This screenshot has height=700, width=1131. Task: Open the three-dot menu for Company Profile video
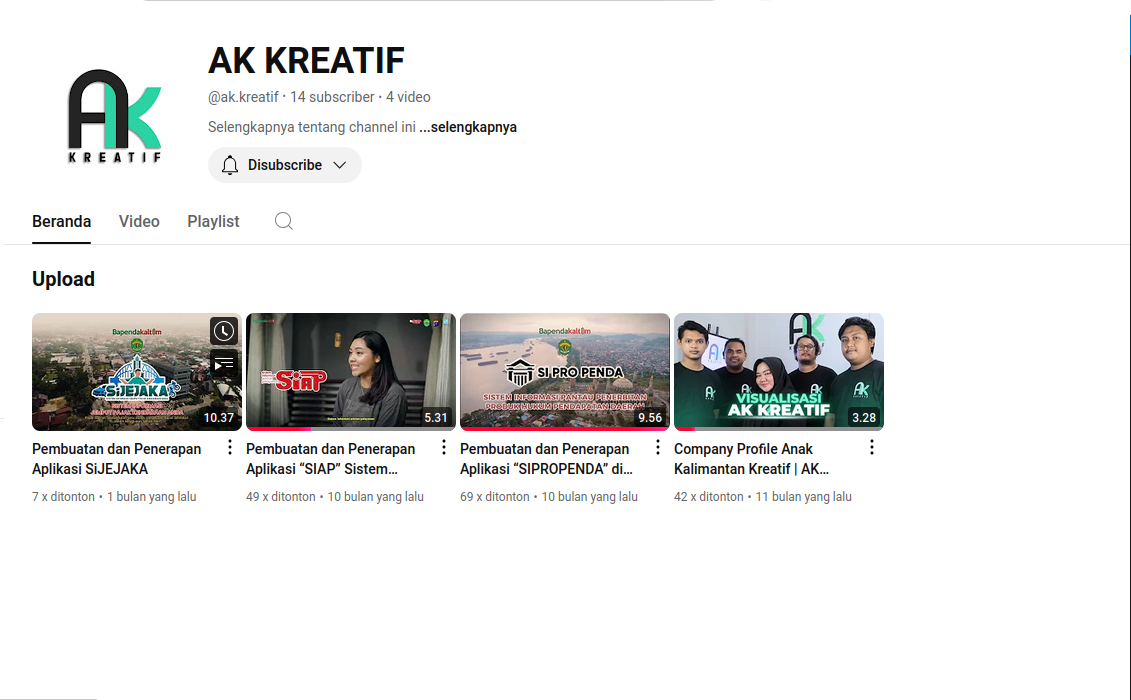(x=871, y=446)
